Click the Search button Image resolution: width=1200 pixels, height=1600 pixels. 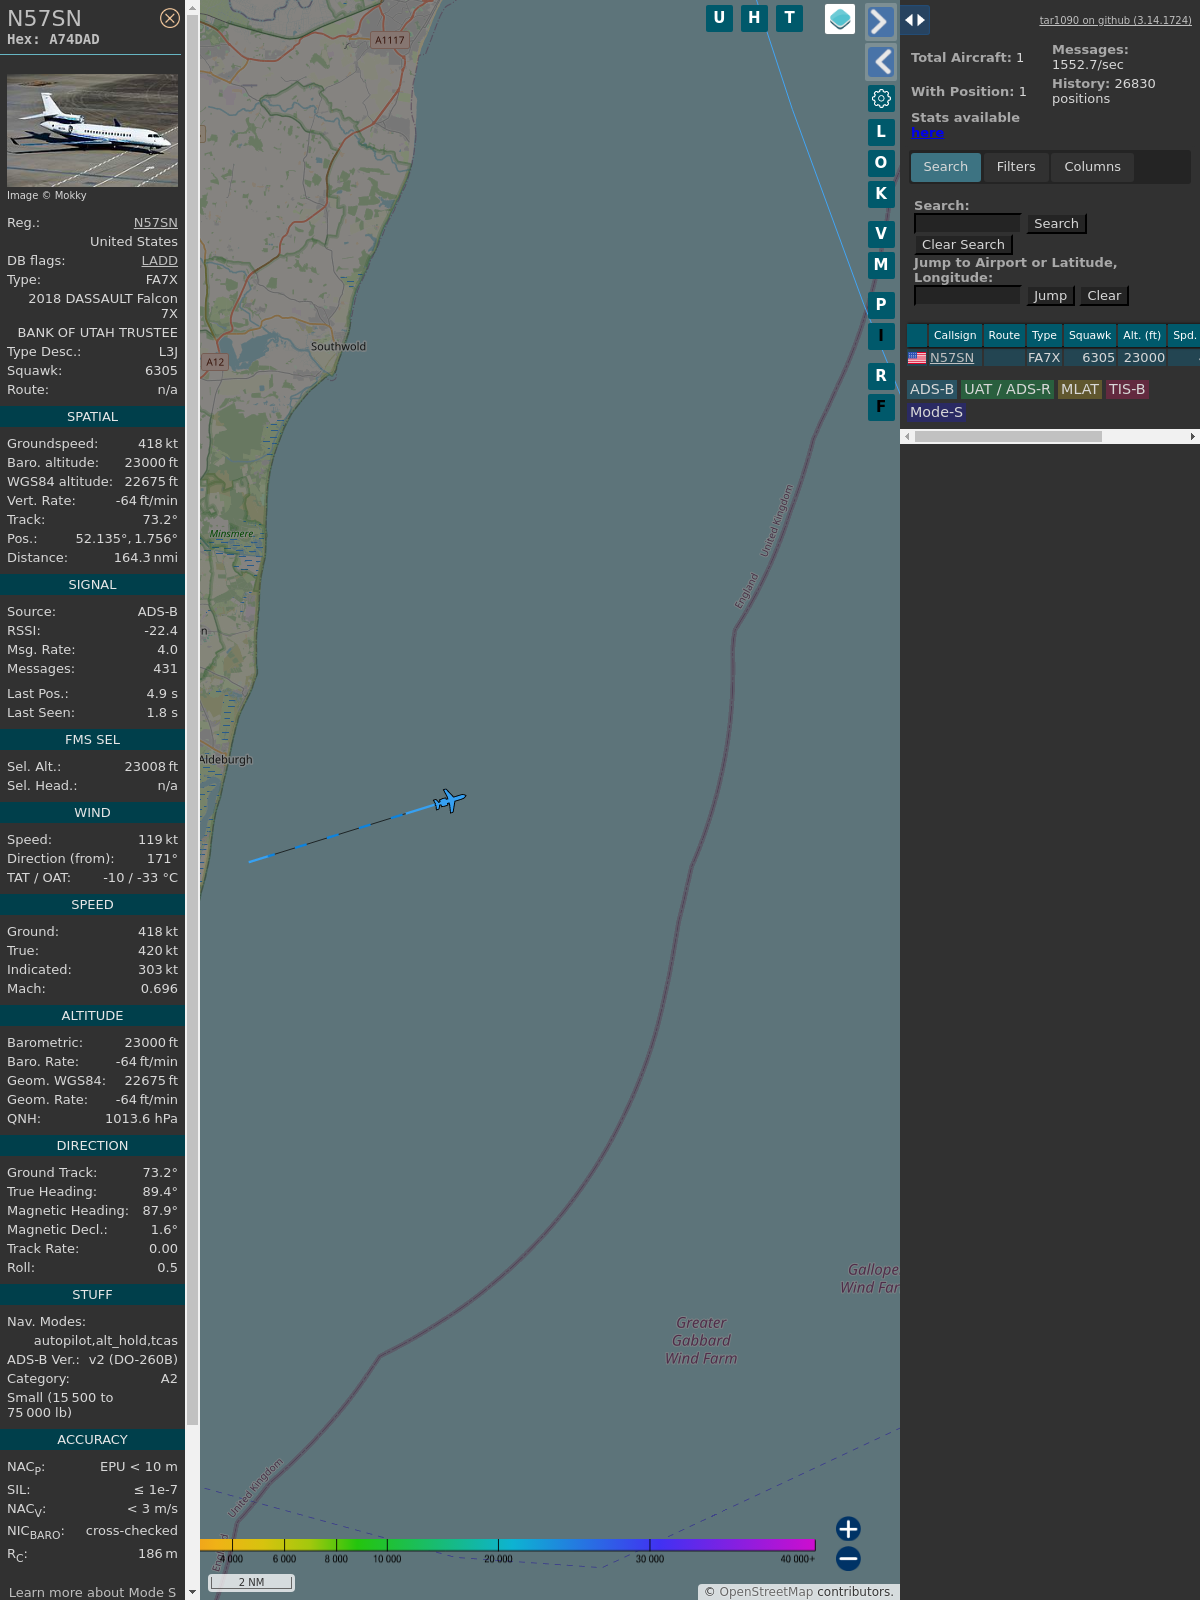click(x=1056, y=224)
